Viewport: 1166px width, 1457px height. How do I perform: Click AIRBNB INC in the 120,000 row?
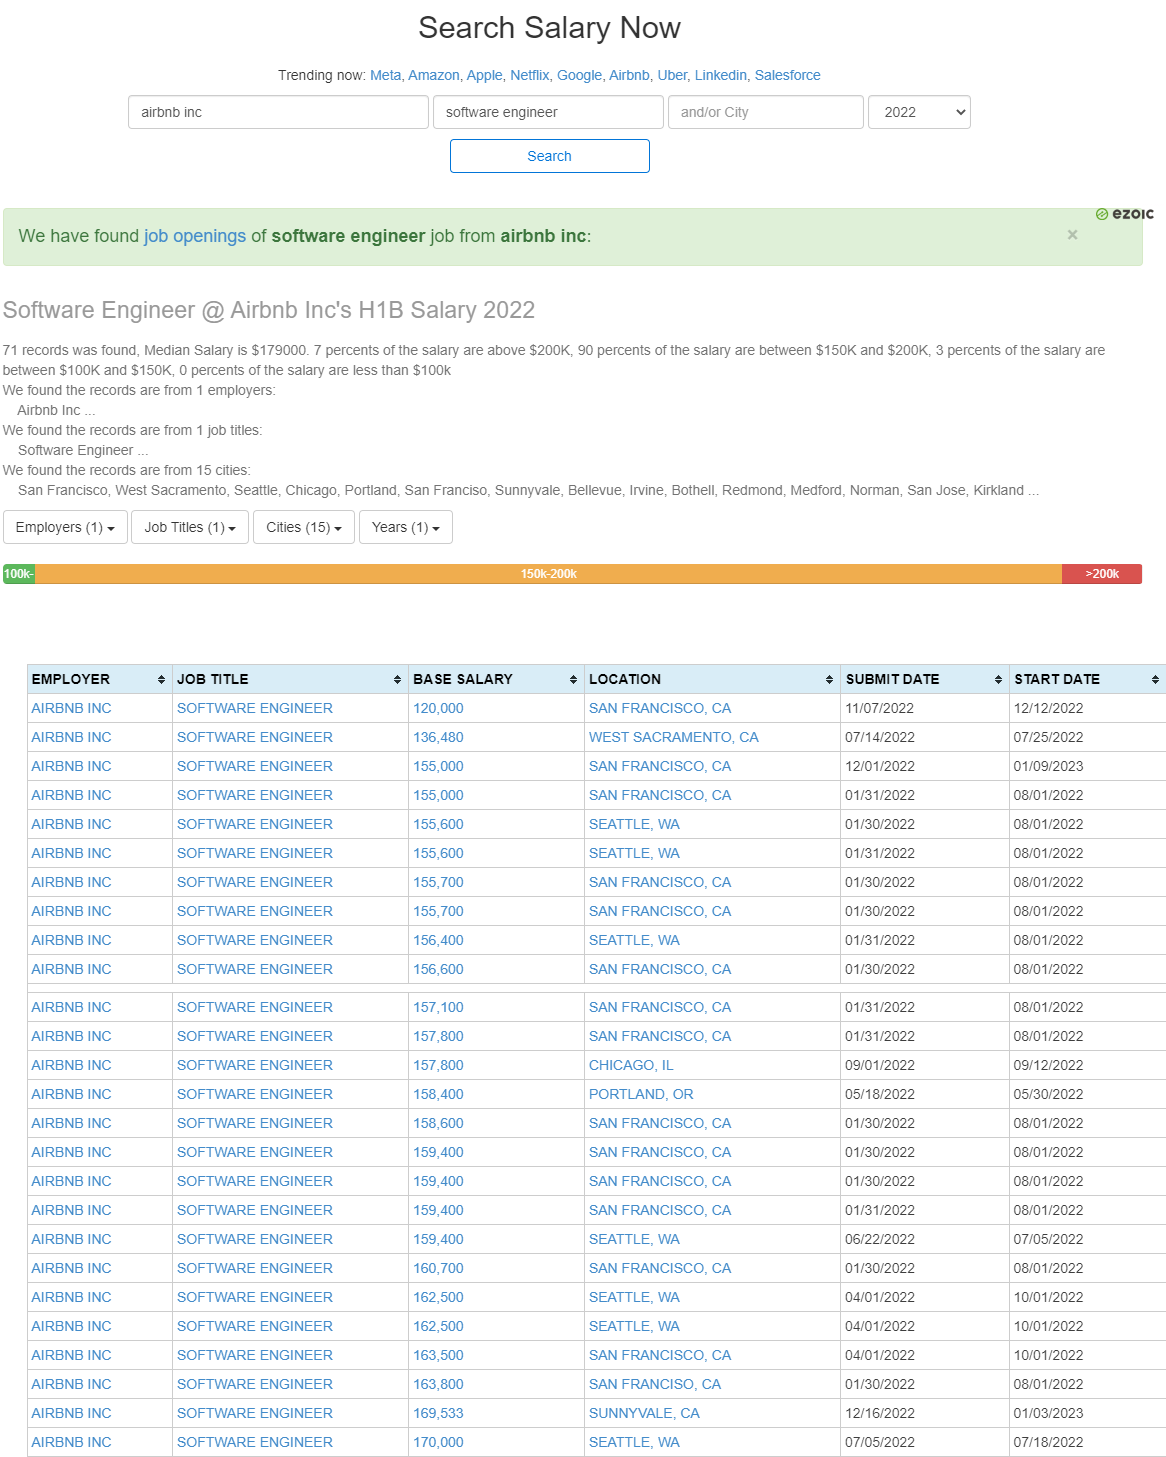pyautogui.click(x=71, y=708)
